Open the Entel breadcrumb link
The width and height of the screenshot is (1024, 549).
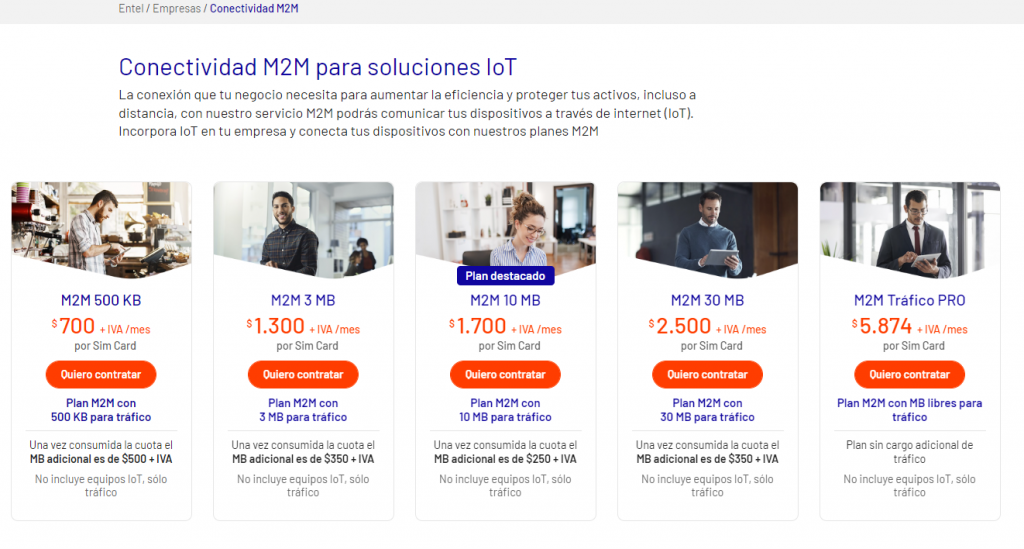(131, 8)
